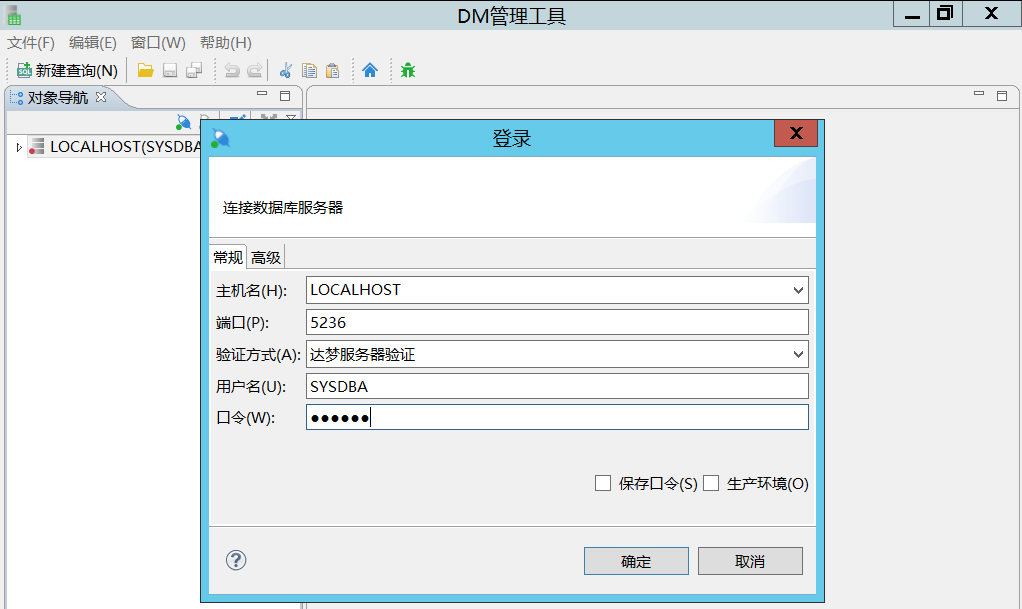Open the 帮助(H) menu
The width and height of the screenshot is (1022, 609).
click(x=226, y=43)
